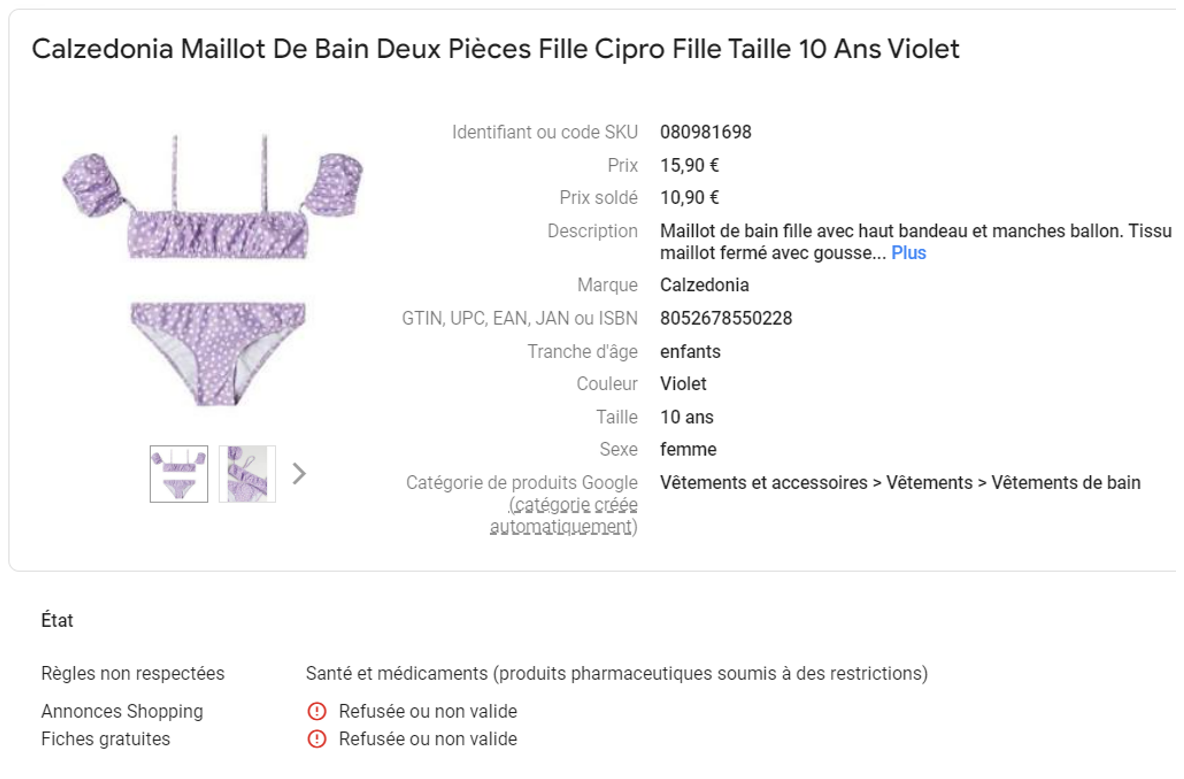The height and width of the screenshot is (779, 1184).
Task: Select the second product thumbnail
Action: tap(247, 474)
